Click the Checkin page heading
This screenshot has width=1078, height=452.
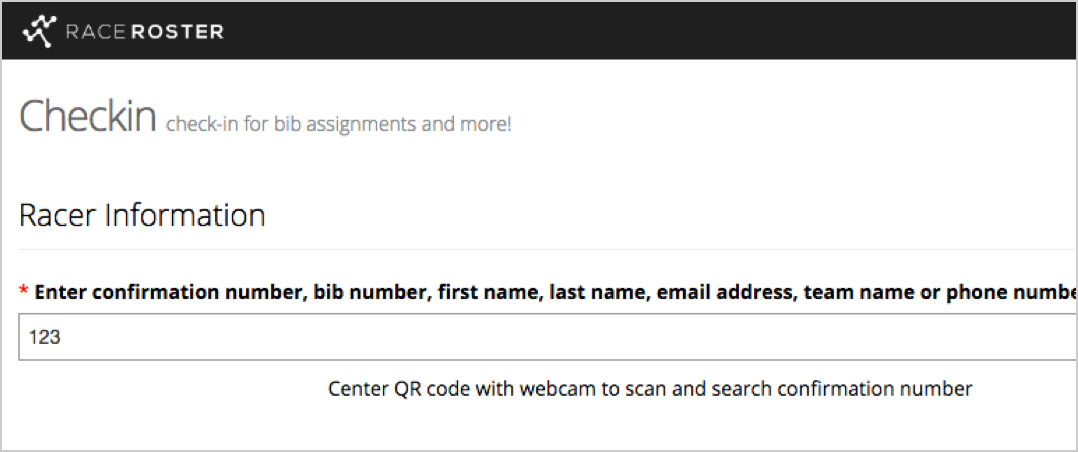[88, 116]
